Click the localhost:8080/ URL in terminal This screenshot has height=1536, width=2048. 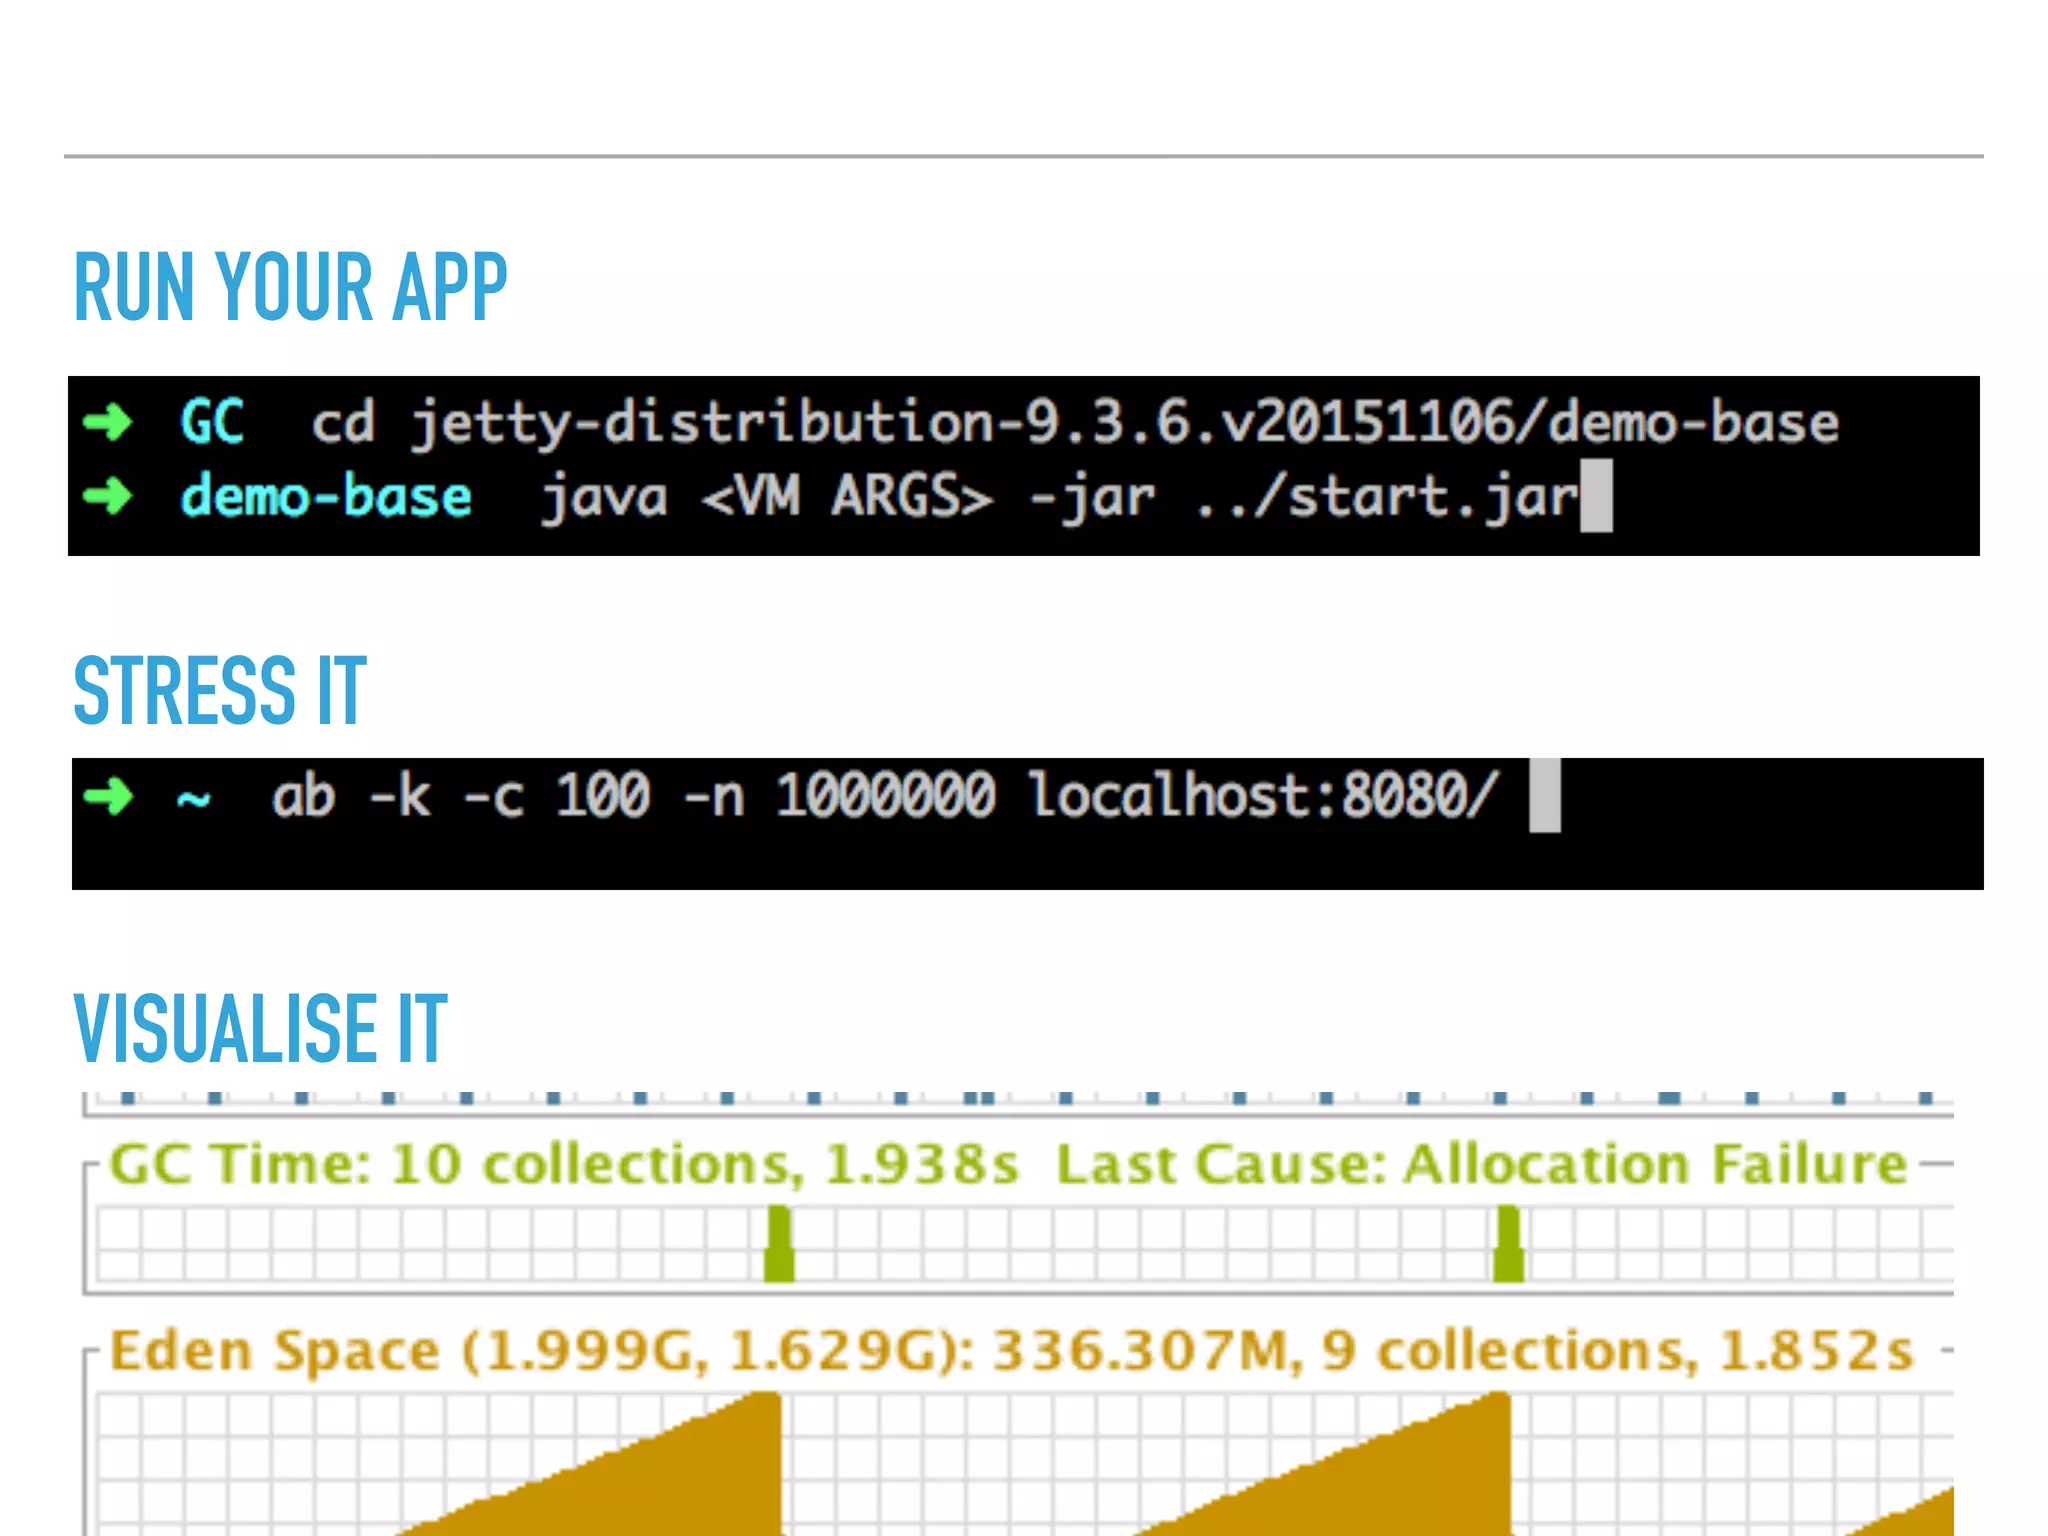pyautogui.click(x=1264, y=797)
